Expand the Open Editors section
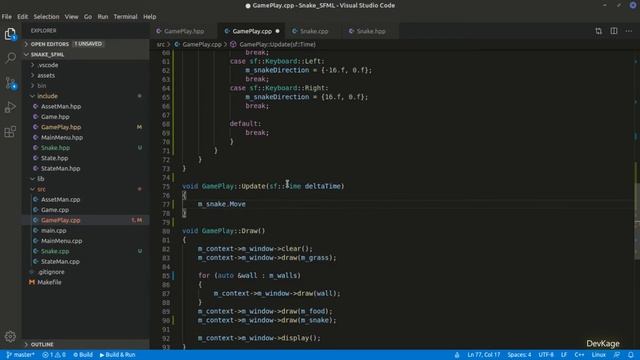Viewport: 640px width, 360px height. (86, 44)
